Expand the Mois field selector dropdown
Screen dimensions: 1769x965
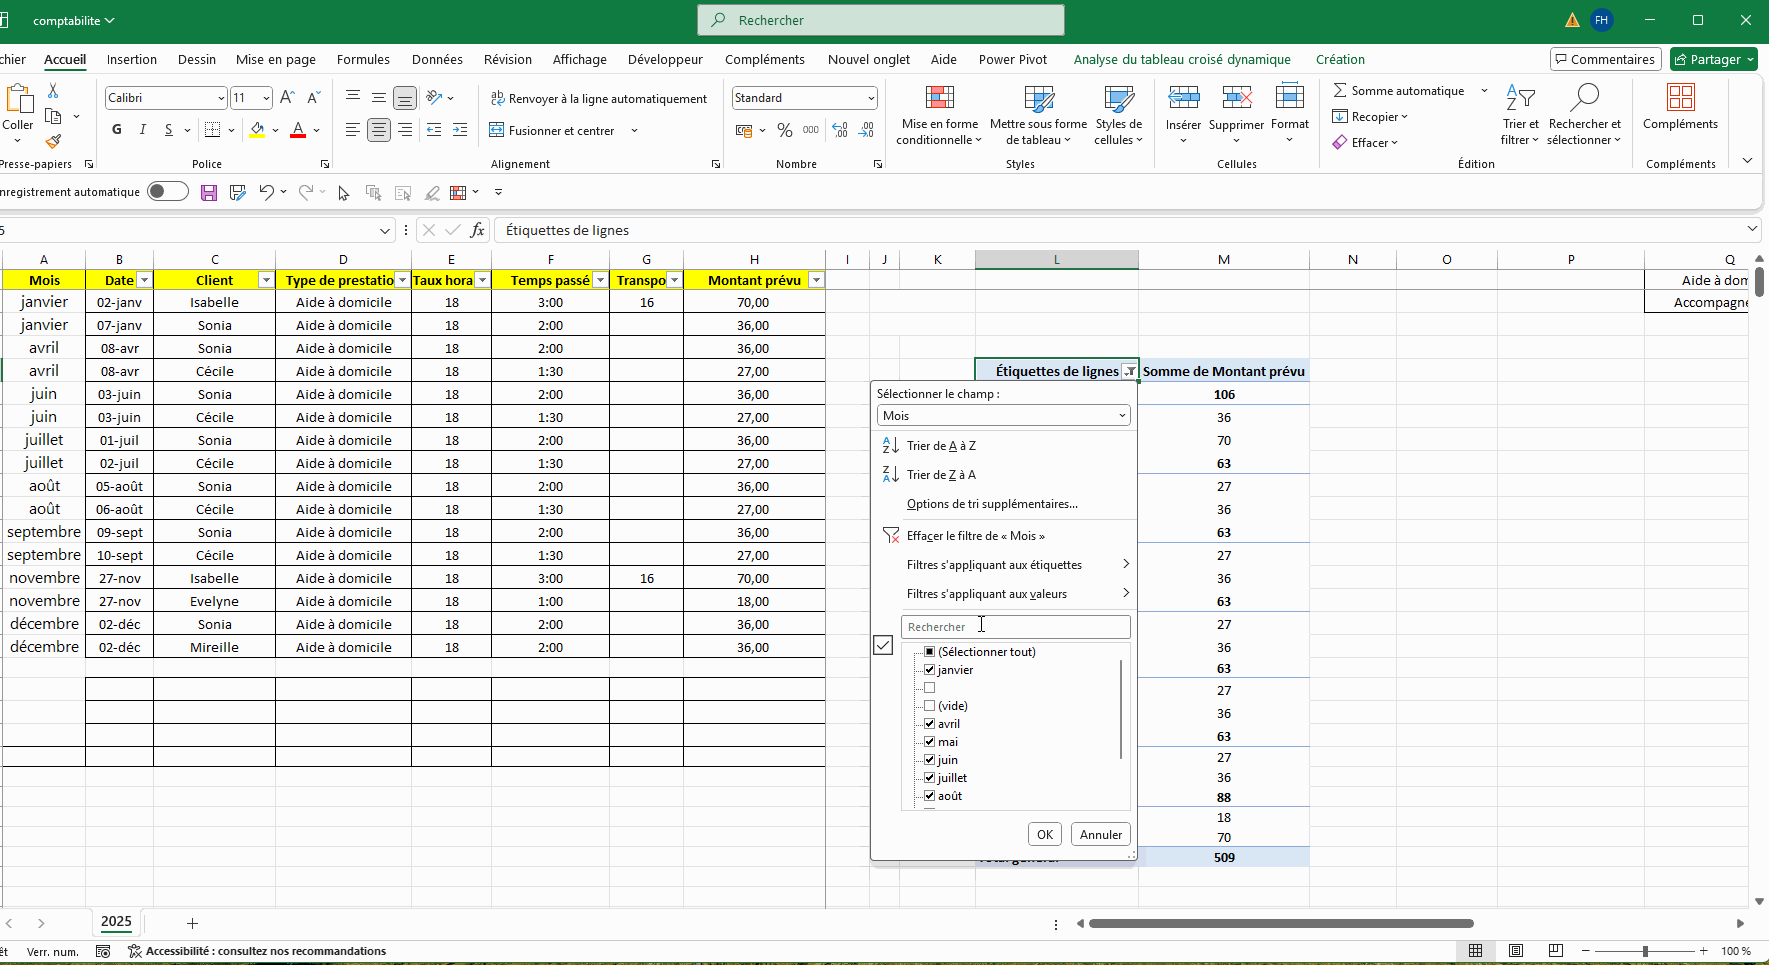click(1122, 416)
